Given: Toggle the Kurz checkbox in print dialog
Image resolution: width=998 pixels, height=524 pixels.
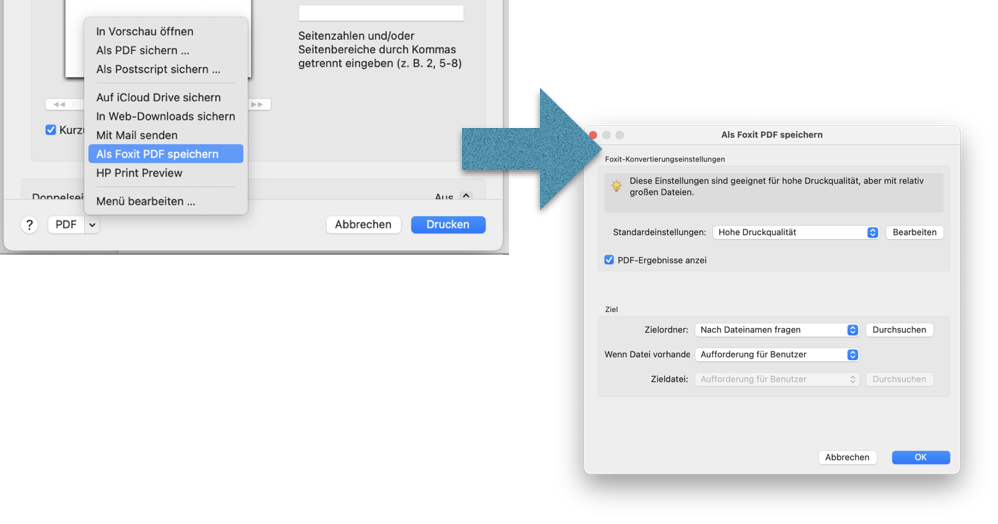Looking at the screenshot, I should click(51, 130).
